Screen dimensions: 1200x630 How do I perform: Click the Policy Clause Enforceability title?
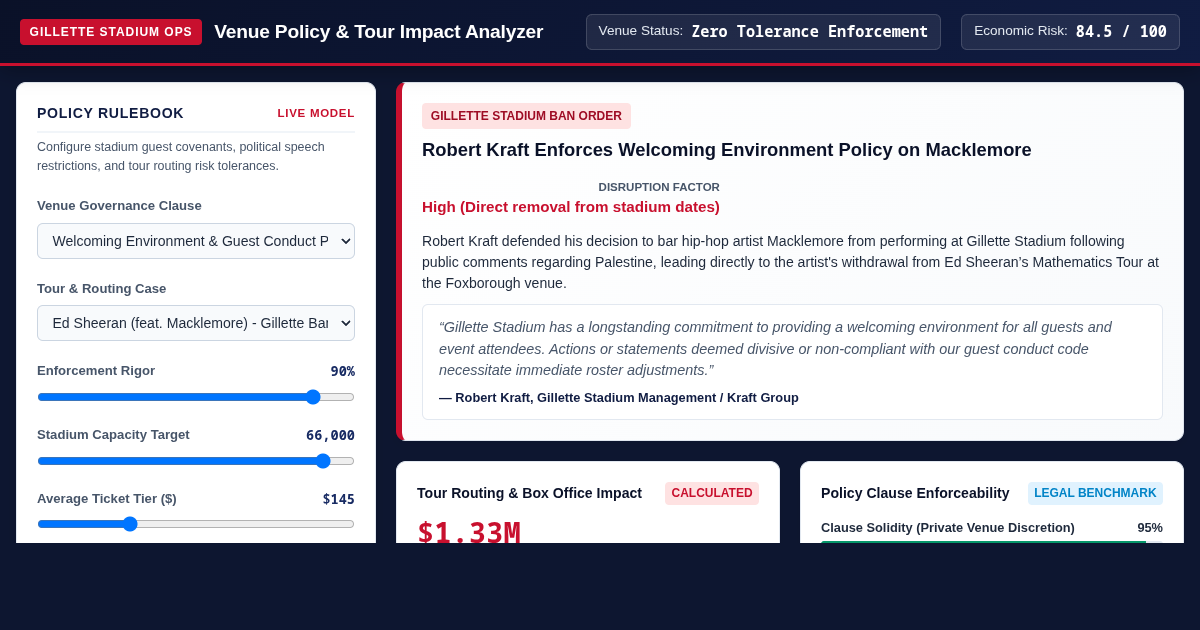[x=915, y=493]
